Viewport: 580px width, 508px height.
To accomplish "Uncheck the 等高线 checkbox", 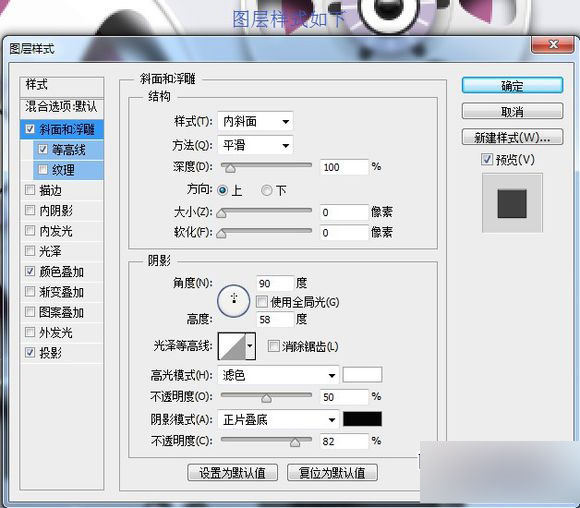I will [43, 149].
